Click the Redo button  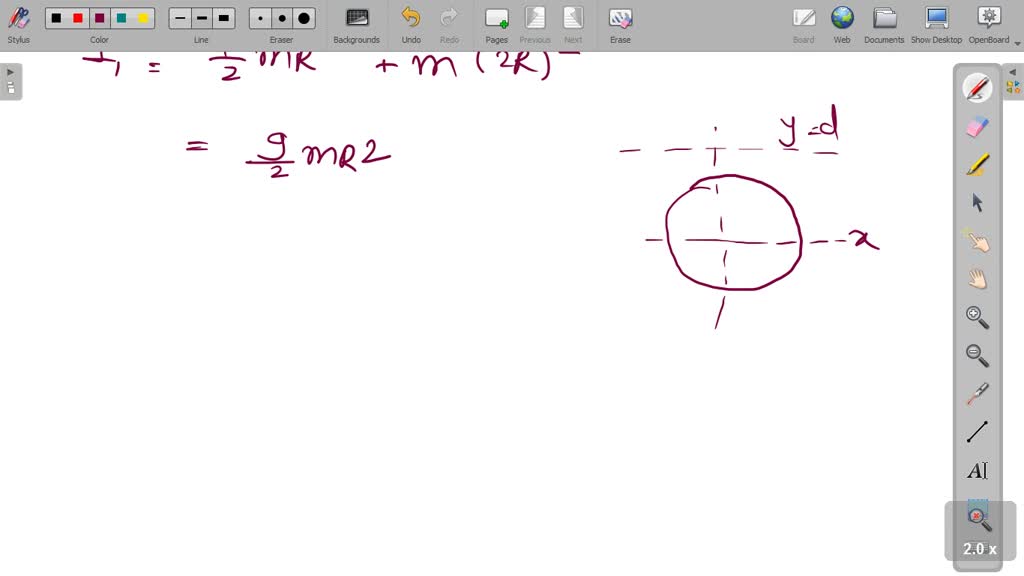coord(449,24)
